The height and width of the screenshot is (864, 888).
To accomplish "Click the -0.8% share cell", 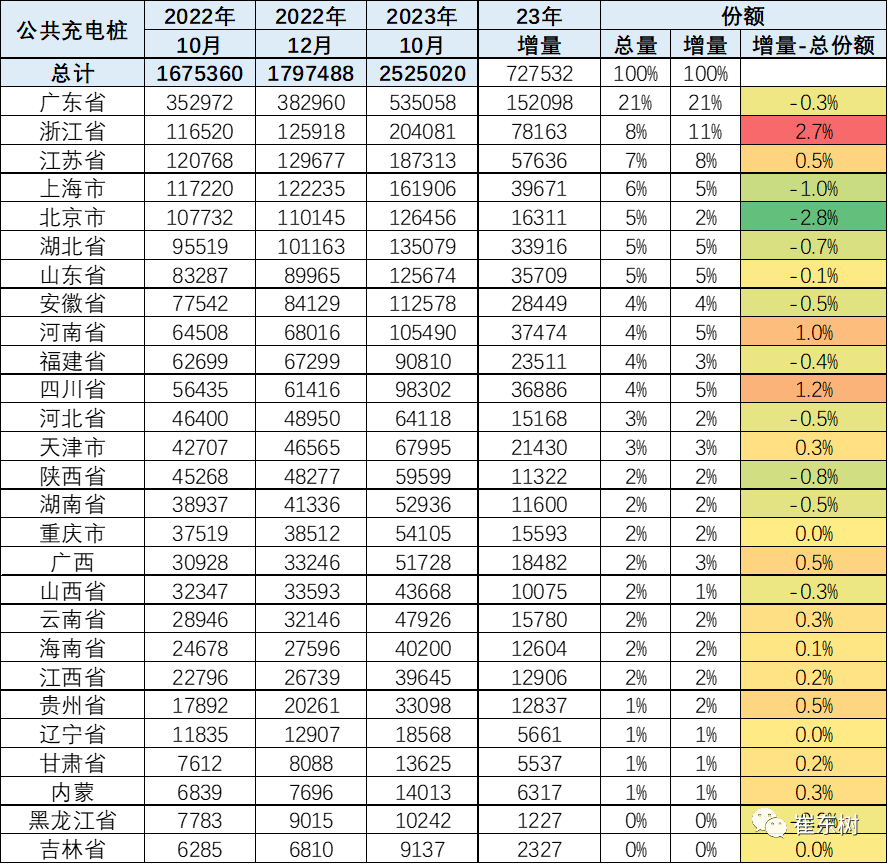I will point(813,476).
